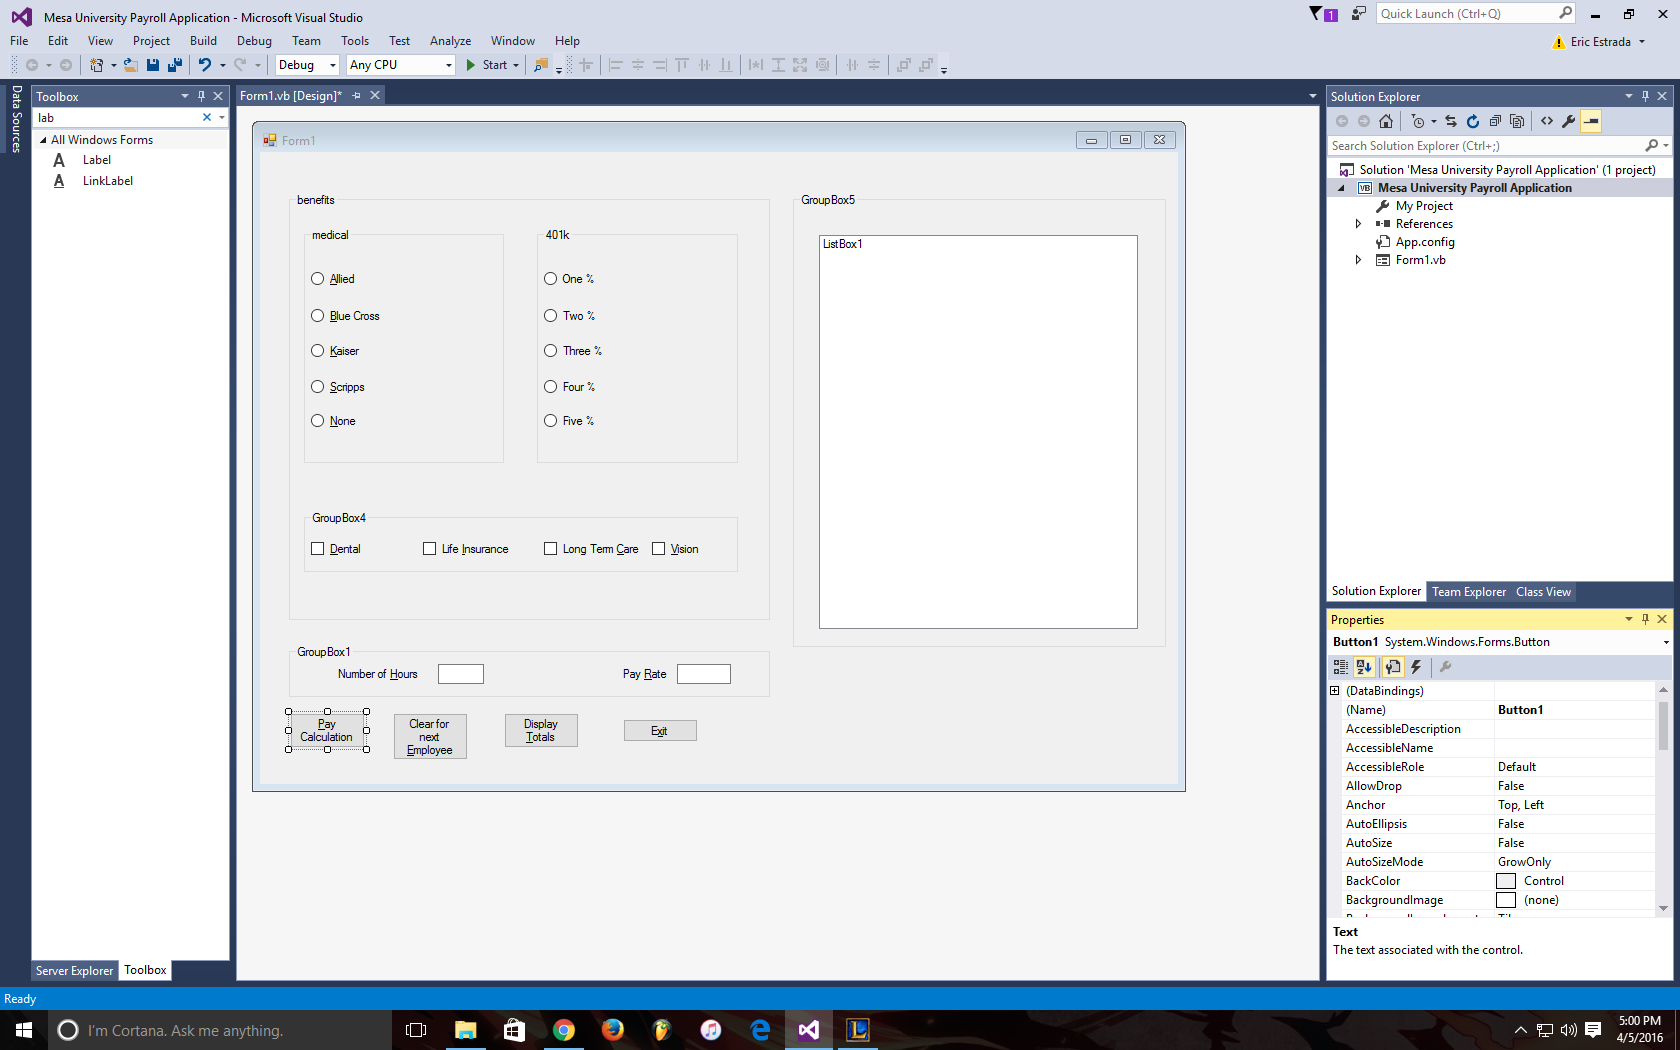Show the Events lightning bolt in Properties
Image resolution: width=1680 pixels, height=1050 pixels.
click(1416, 667)
